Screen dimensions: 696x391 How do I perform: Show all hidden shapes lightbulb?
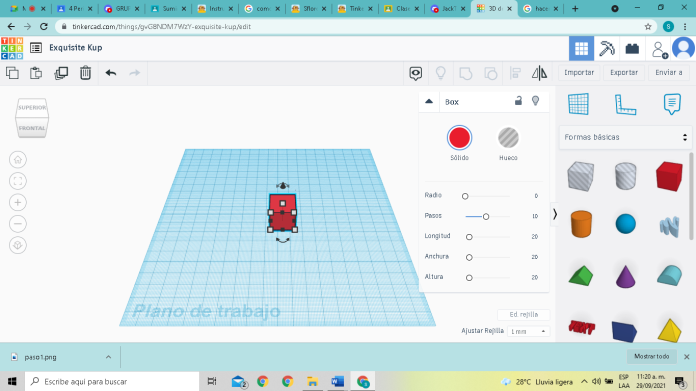(x=440, y=73)
